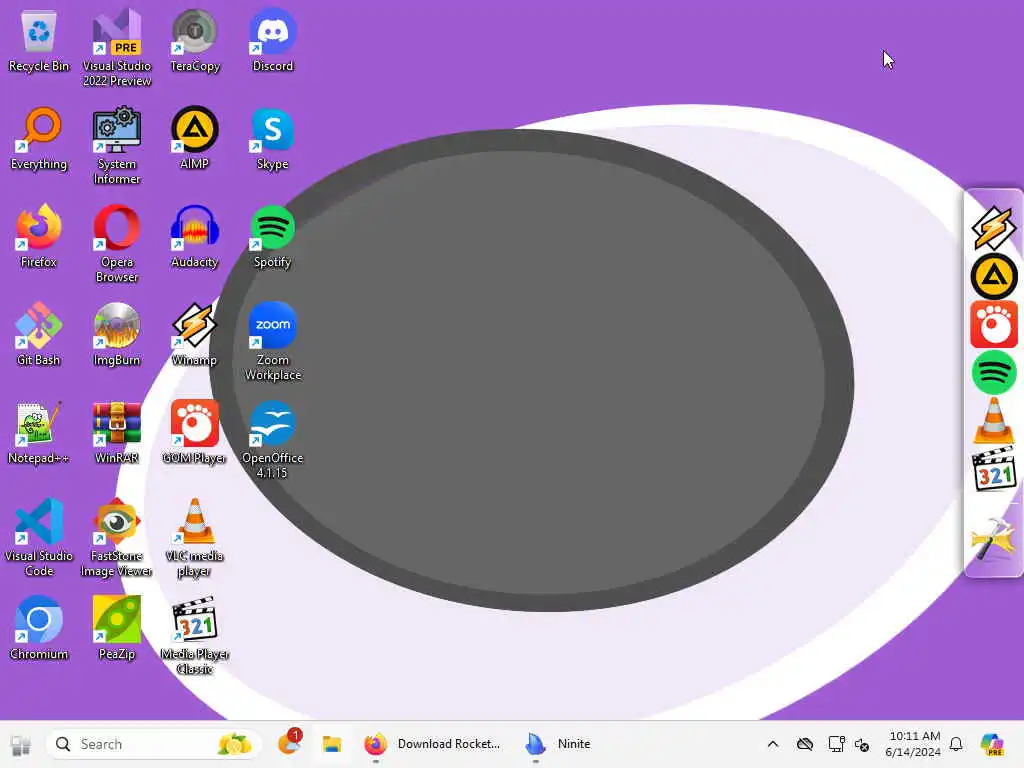The height and width of the screenshot is (768, 1024).
Task: Select Visual Studio Code desktop icon
Action: coord(39,537)
